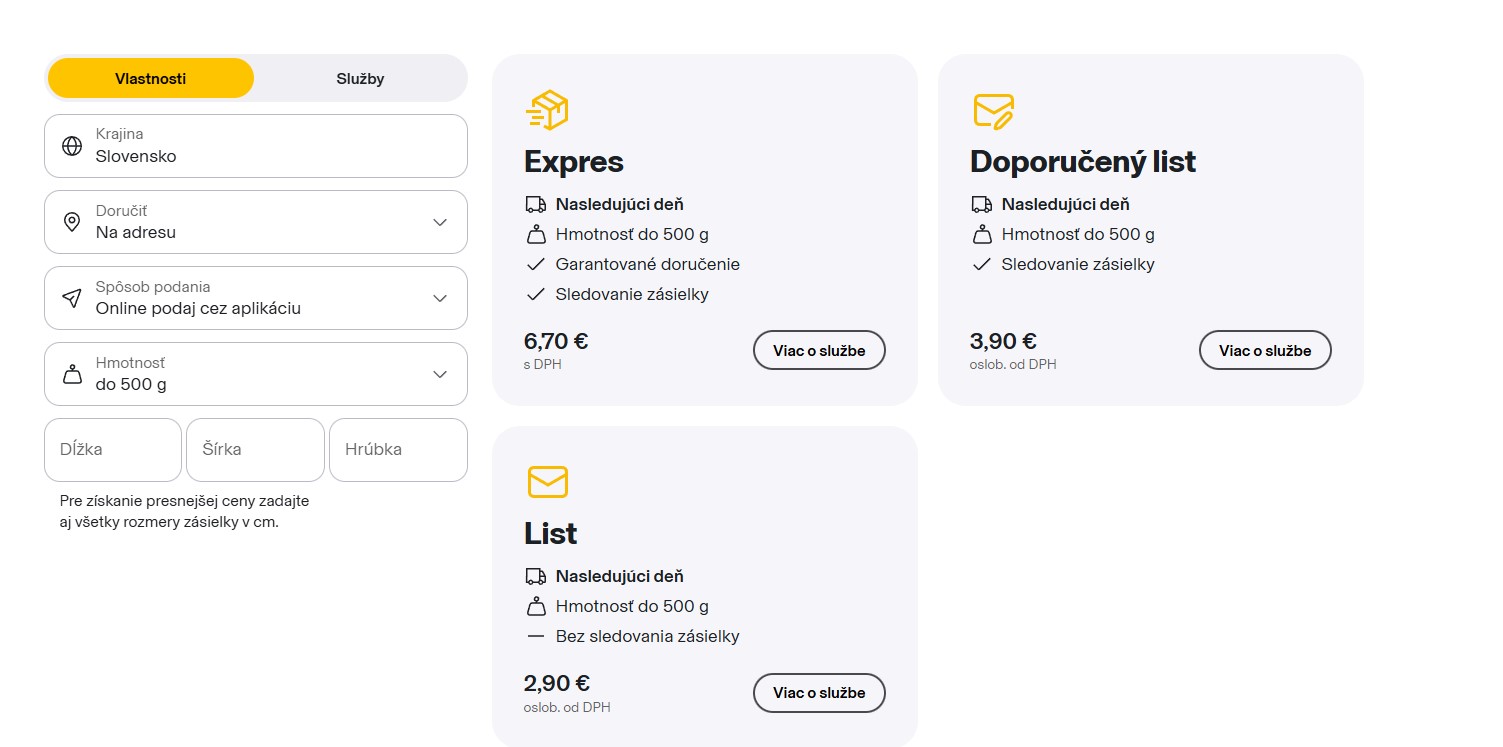Click the Krajina country field
This screenshot has width=1503, height=747.
point(256,146)
